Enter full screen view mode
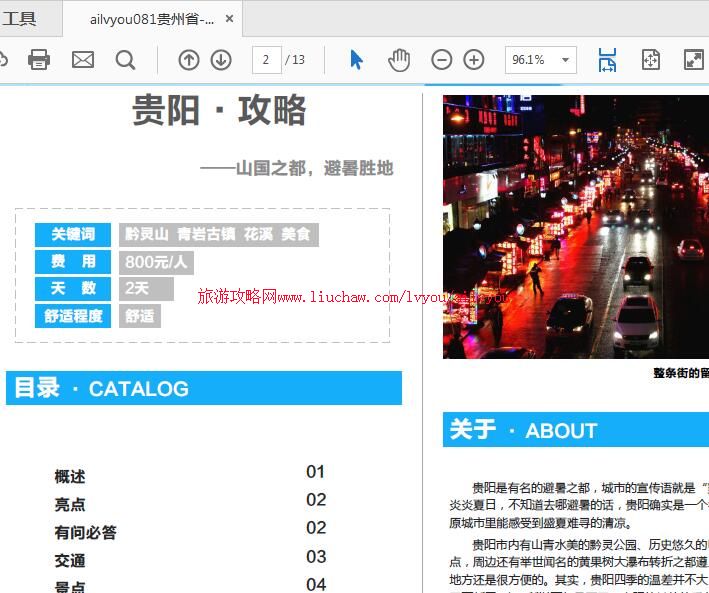 pos(693,60)
